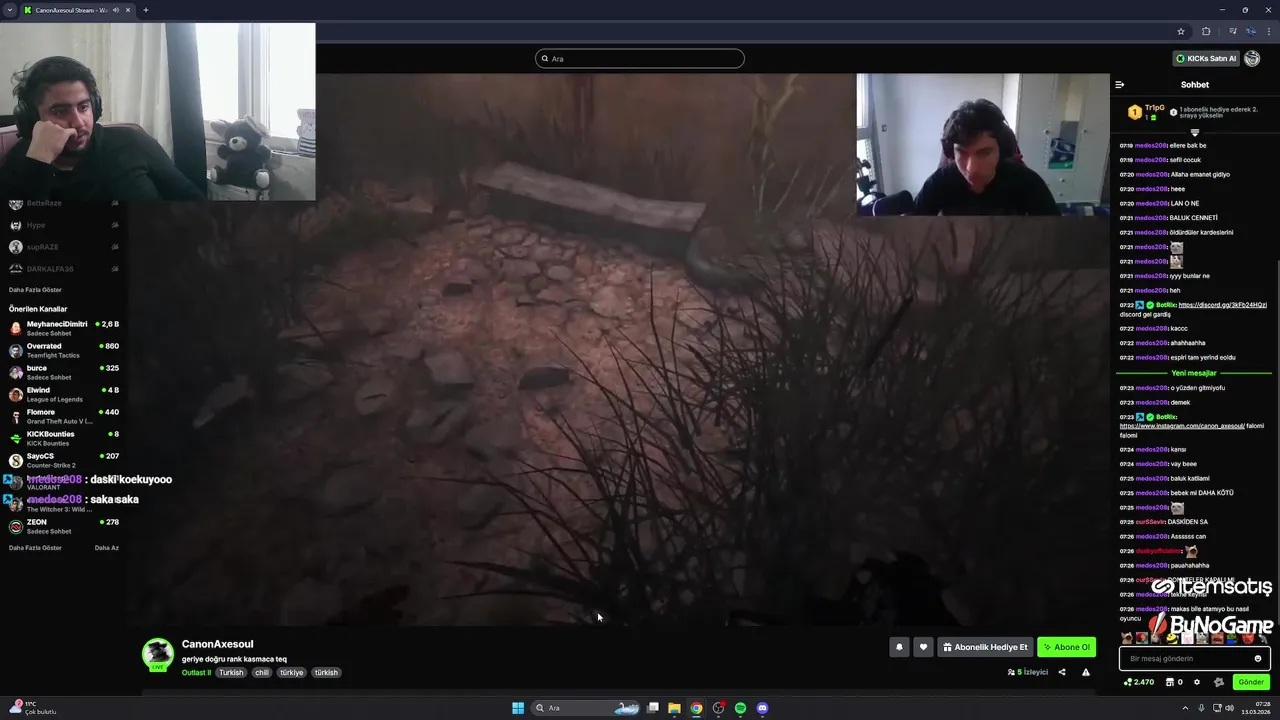Click the Gönder send button
The height and width of the screenshot is (720, 1280).
pos(1251,682)
